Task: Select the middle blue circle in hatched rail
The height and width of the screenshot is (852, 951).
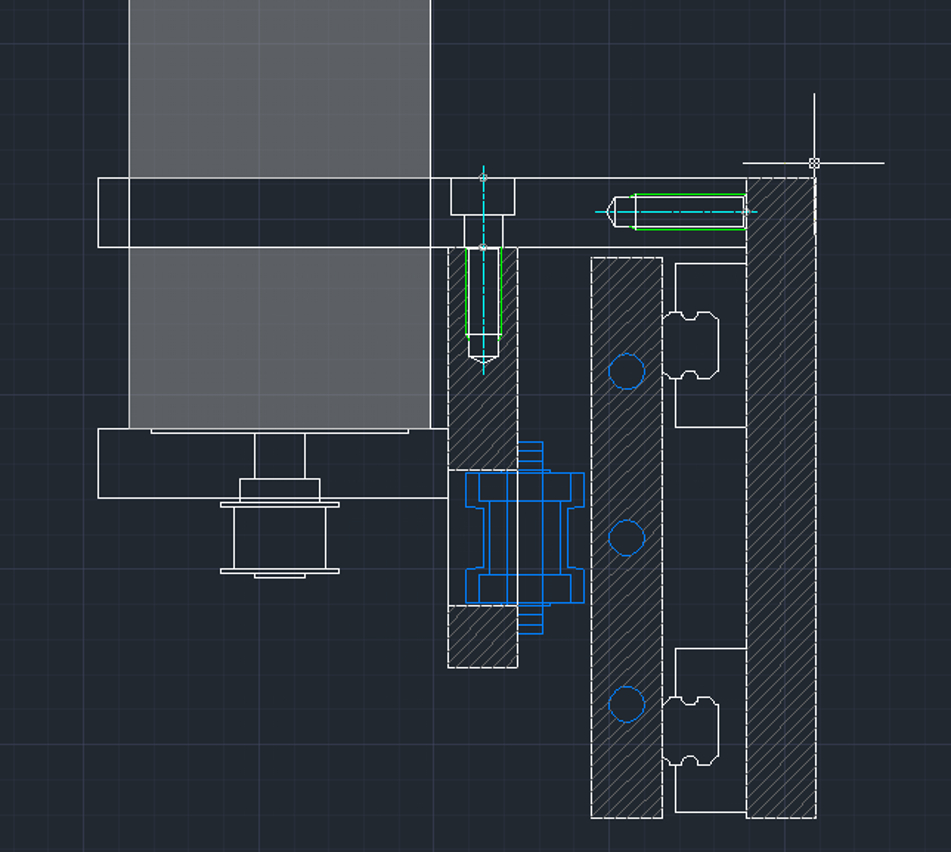Action: pyautogui.click(x=627, y=537)
